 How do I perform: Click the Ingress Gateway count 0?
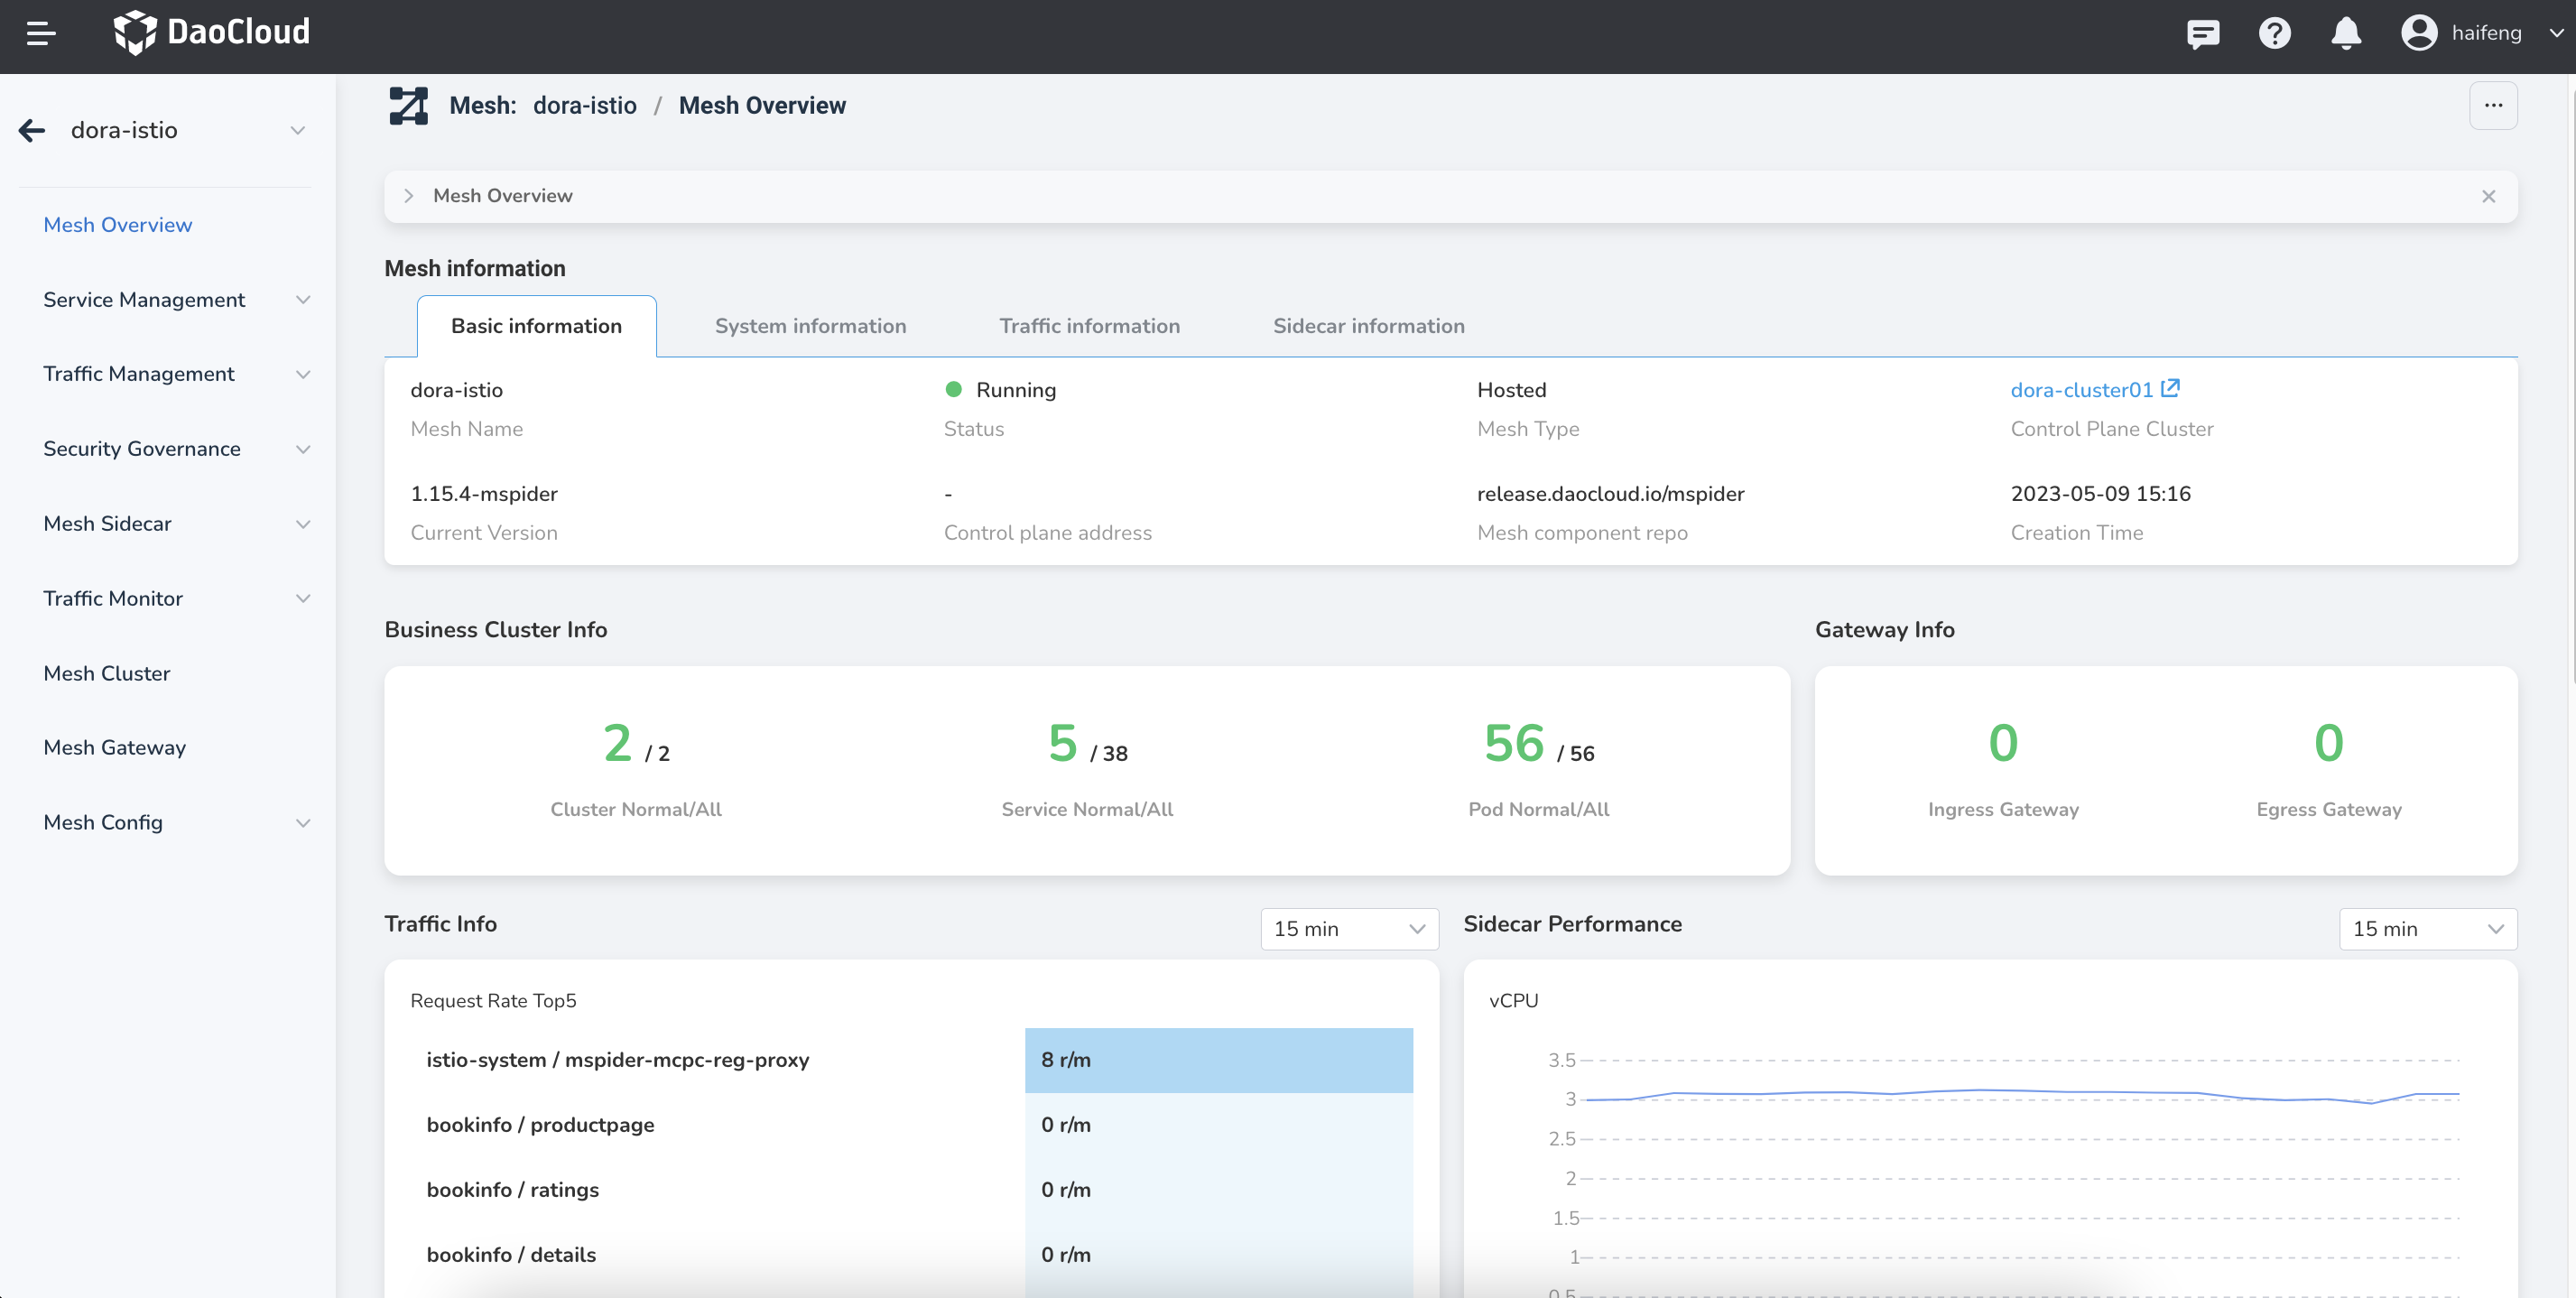click(x=2003, y=743)
